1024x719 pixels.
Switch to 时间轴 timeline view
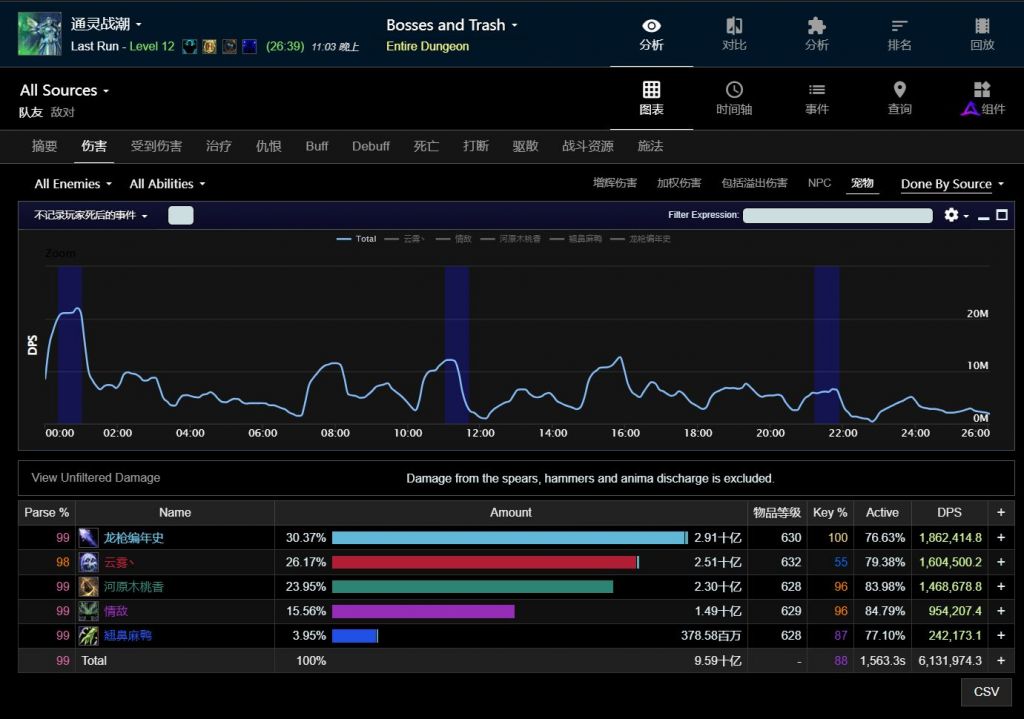point(734,98)
